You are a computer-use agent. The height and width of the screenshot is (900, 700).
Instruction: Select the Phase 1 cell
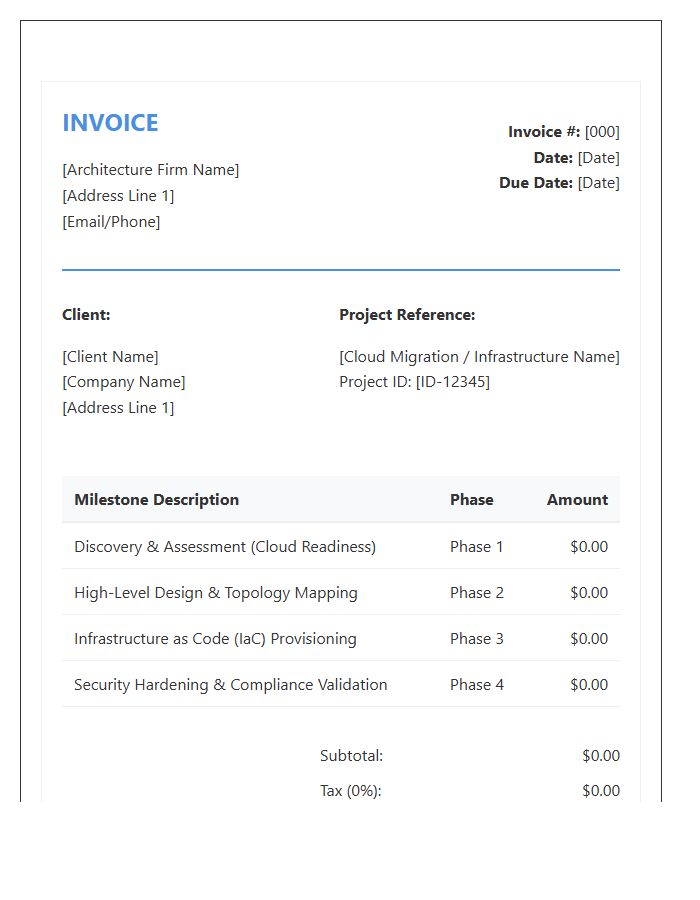coord(476,546)
